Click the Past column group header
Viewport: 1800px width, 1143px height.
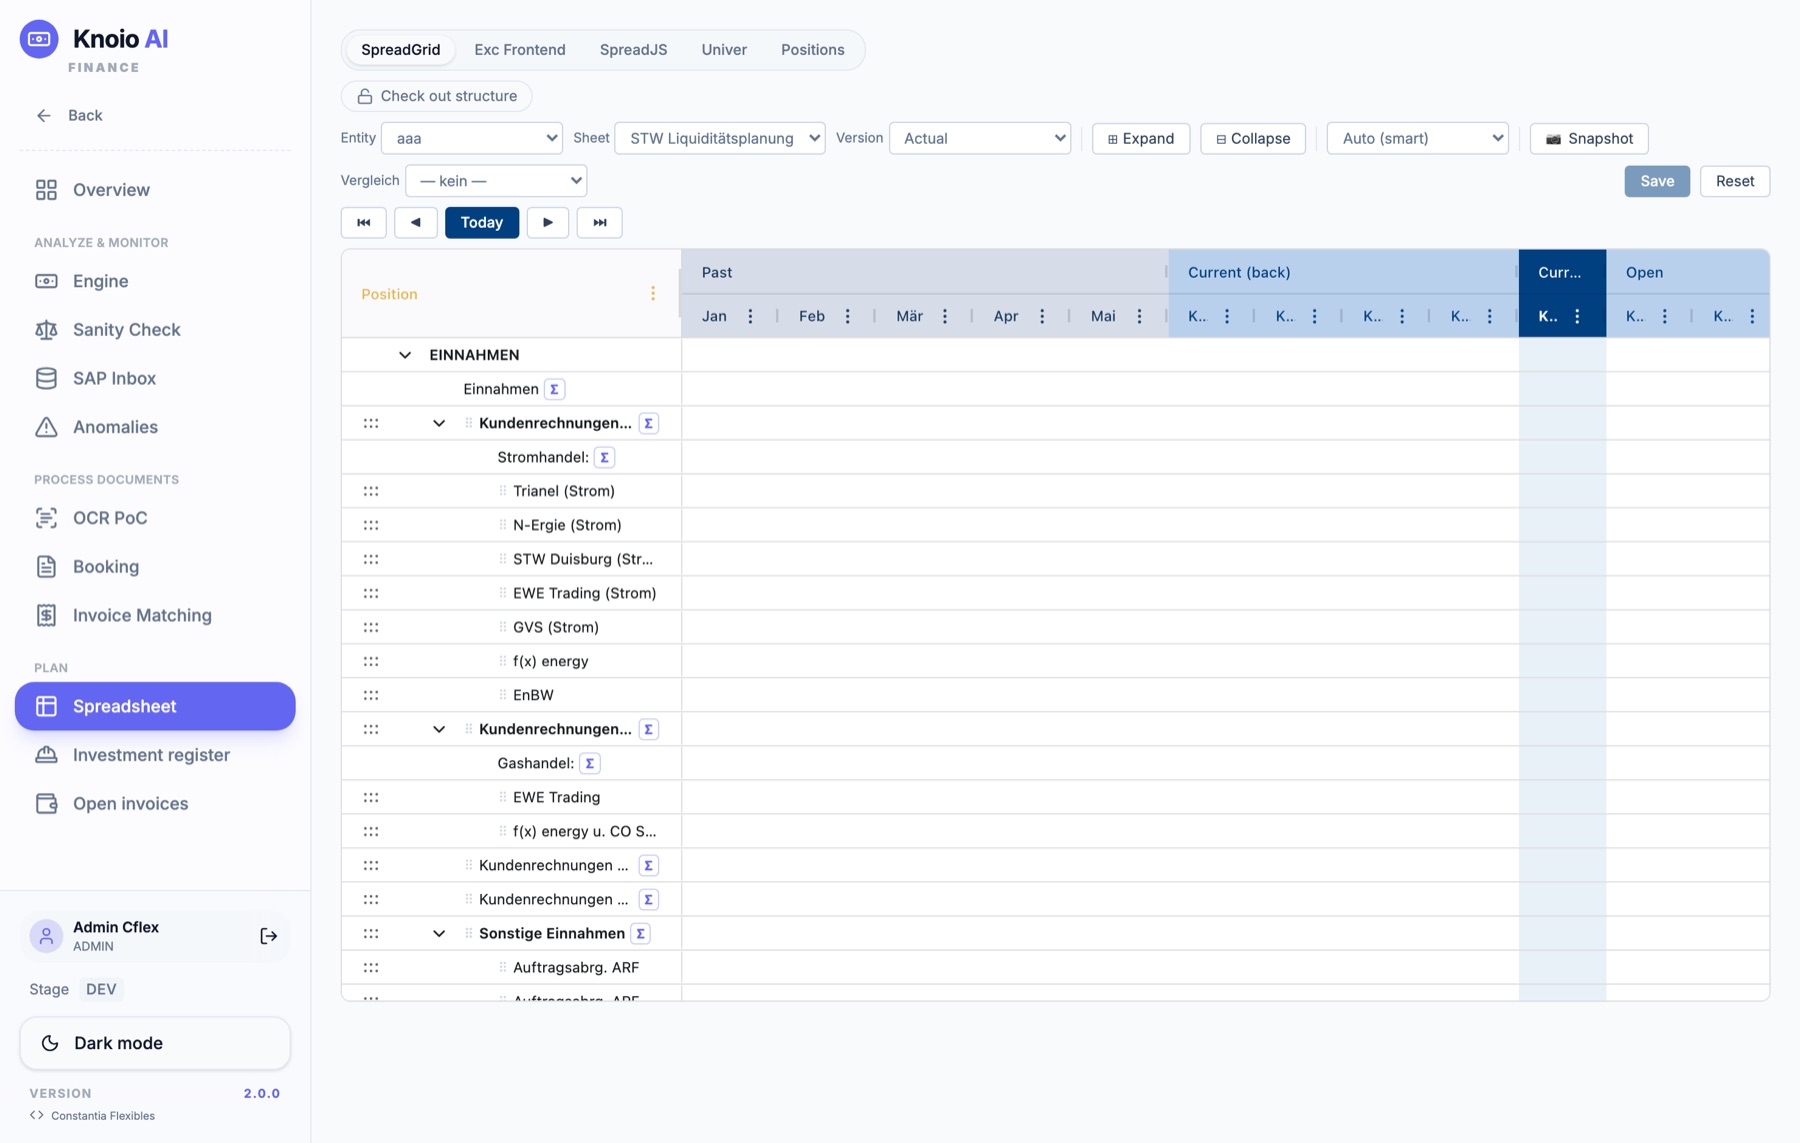(925, 272)
